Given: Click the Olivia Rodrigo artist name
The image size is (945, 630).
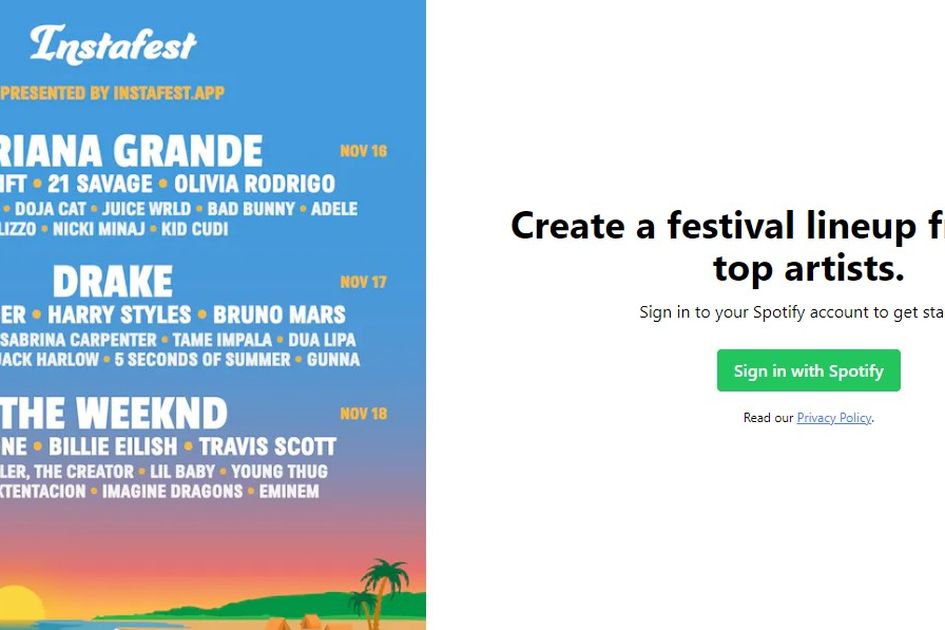Looking at the screenshot, I should [x=254, y=184].
